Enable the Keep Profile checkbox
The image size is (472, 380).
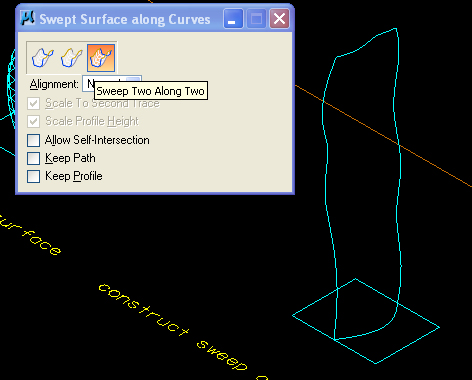(34, 176)
